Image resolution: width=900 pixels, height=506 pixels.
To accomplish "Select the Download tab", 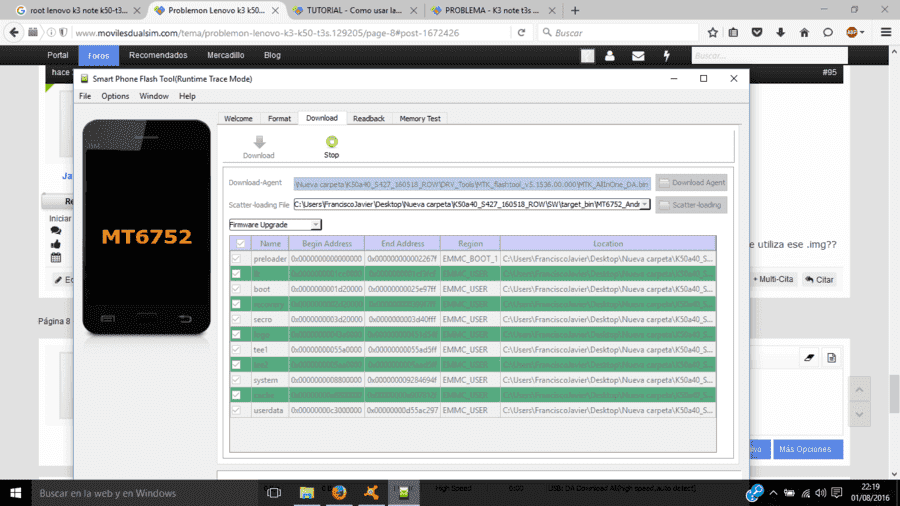I will (x=321, y=118).
